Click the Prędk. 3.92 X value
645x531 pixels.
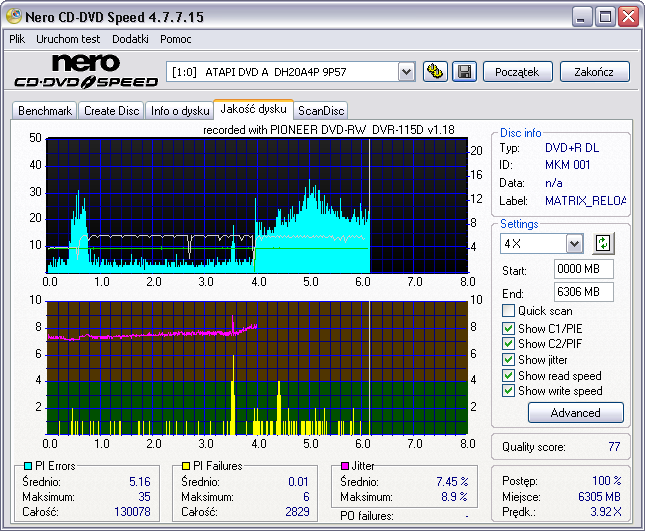point(606,512)
